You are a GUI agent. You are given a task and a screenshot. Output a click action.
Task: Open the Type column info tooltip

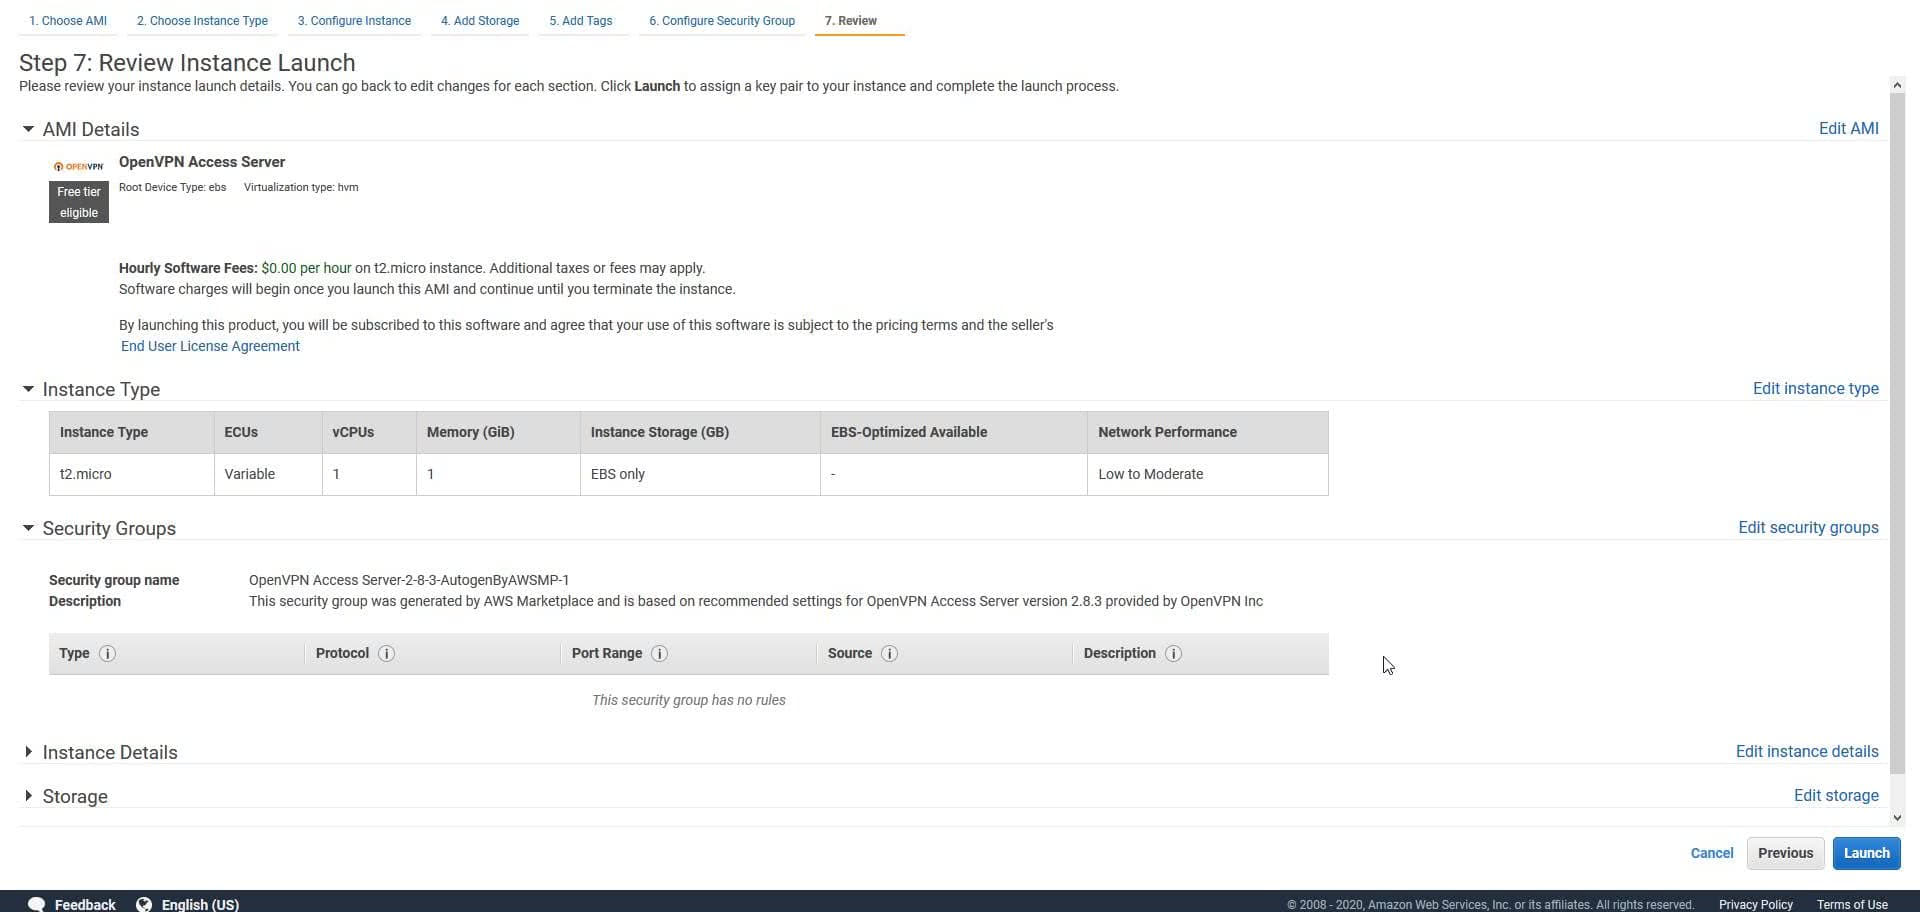coord(107,653)
